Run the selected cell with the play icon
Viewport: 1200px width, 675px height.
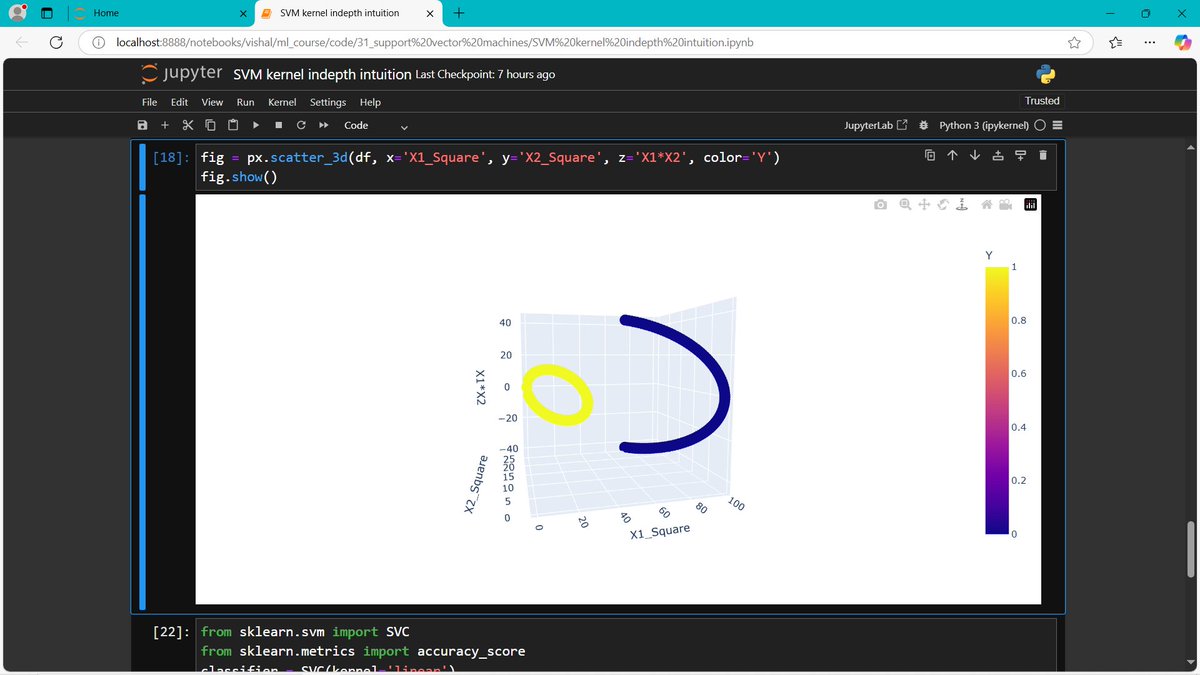(x=256, y=125)
